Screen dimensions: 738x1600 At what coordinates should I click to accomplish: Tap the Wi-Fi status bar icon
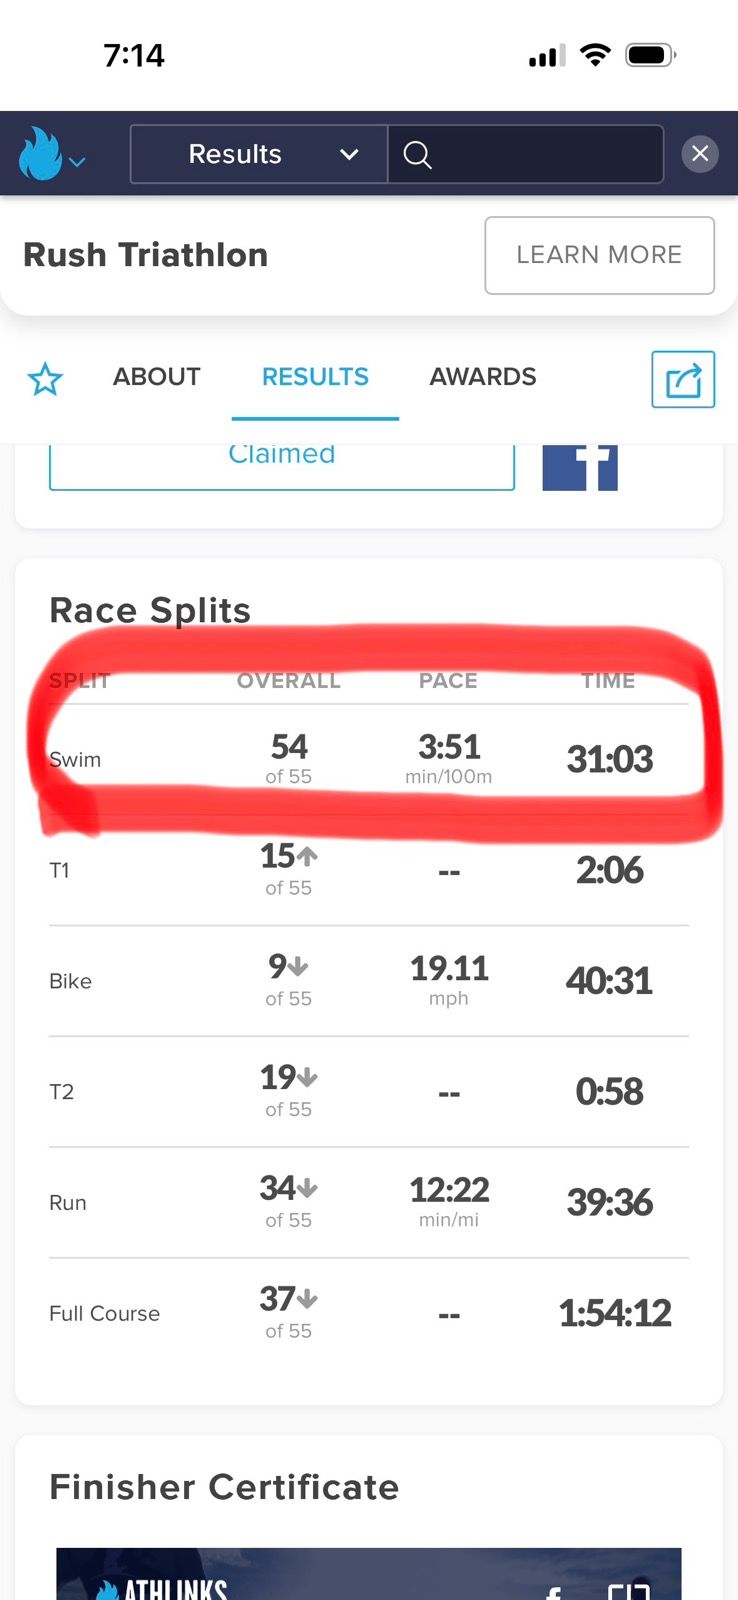click(x=595, y=55)
